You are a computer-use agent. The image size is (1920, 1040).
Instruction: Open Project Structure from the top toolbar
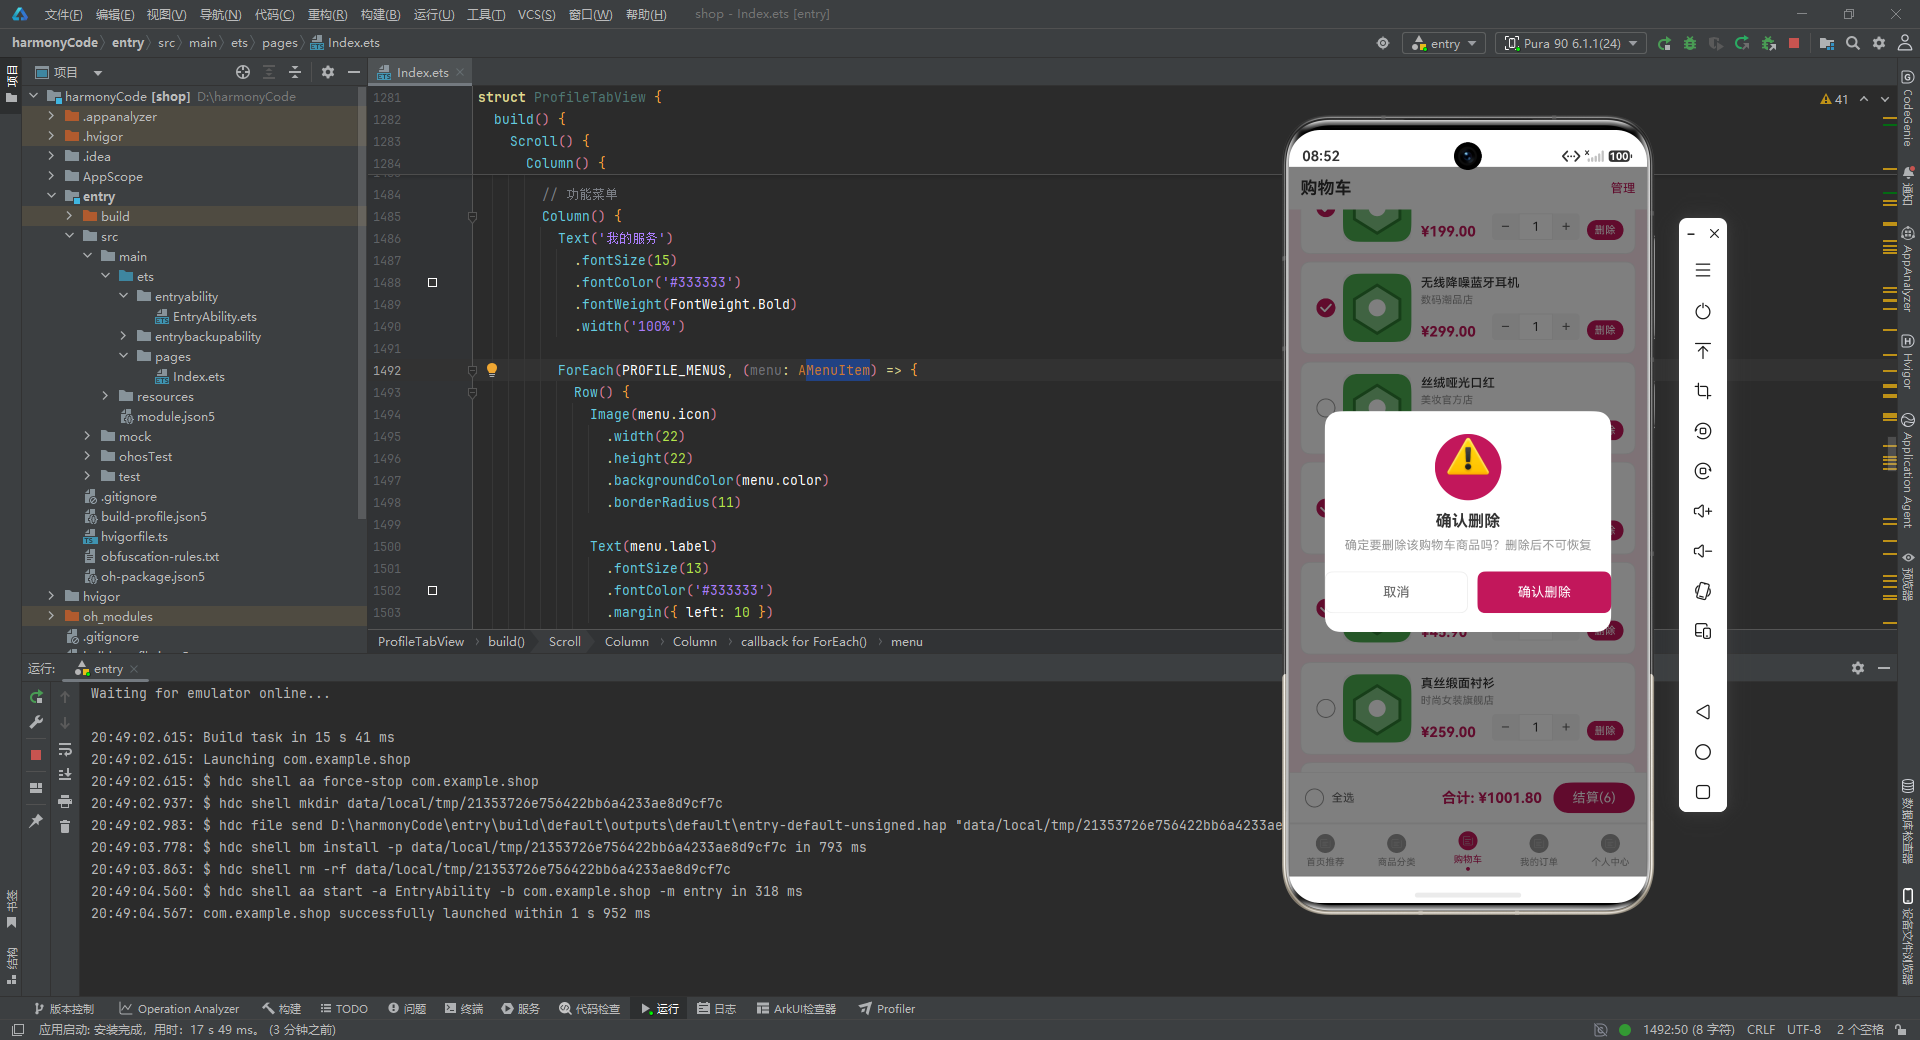(1827, 43)
